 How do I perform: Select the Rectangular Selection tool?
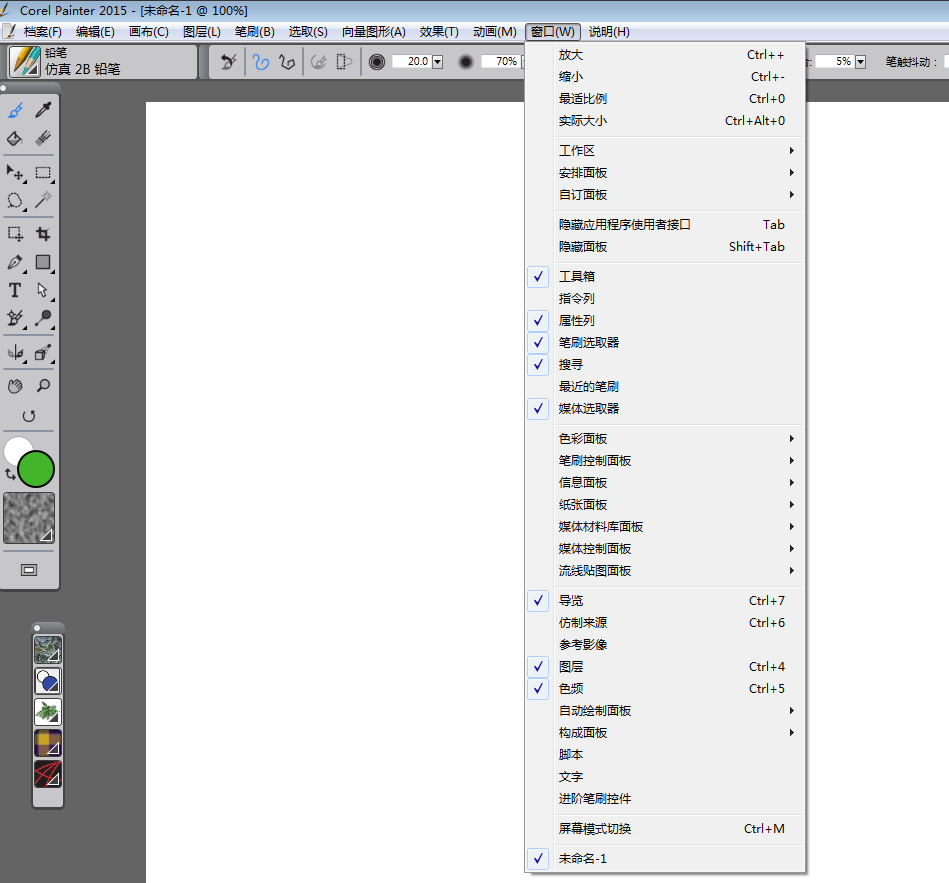43,173
